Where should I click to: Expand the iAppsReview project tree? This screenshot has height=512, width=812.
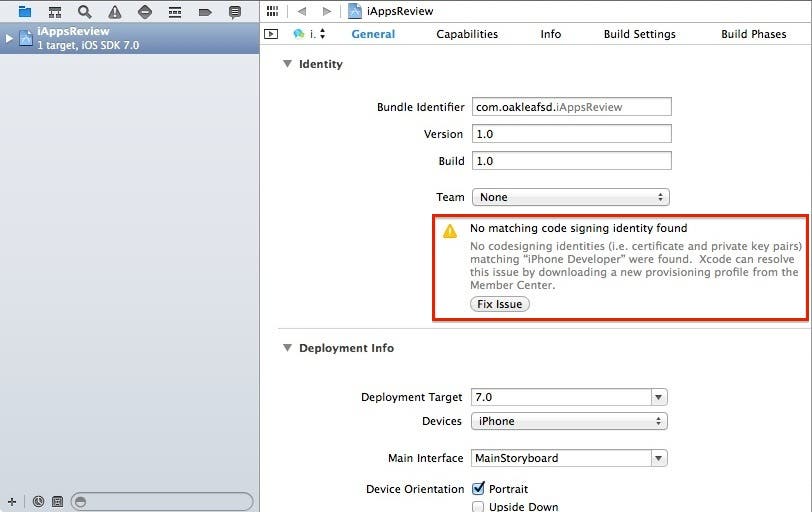click(x=9, y=38)
